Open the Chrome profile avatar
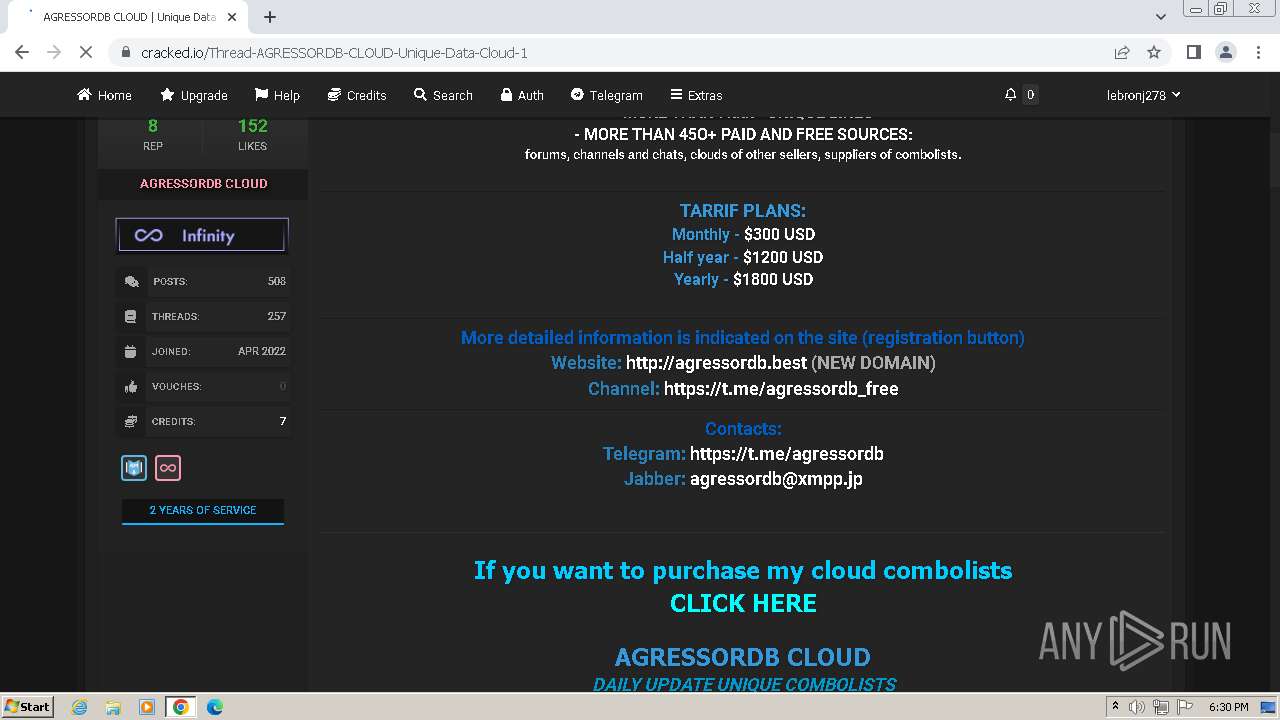The image size is (1280, 720). [1226, 52]
